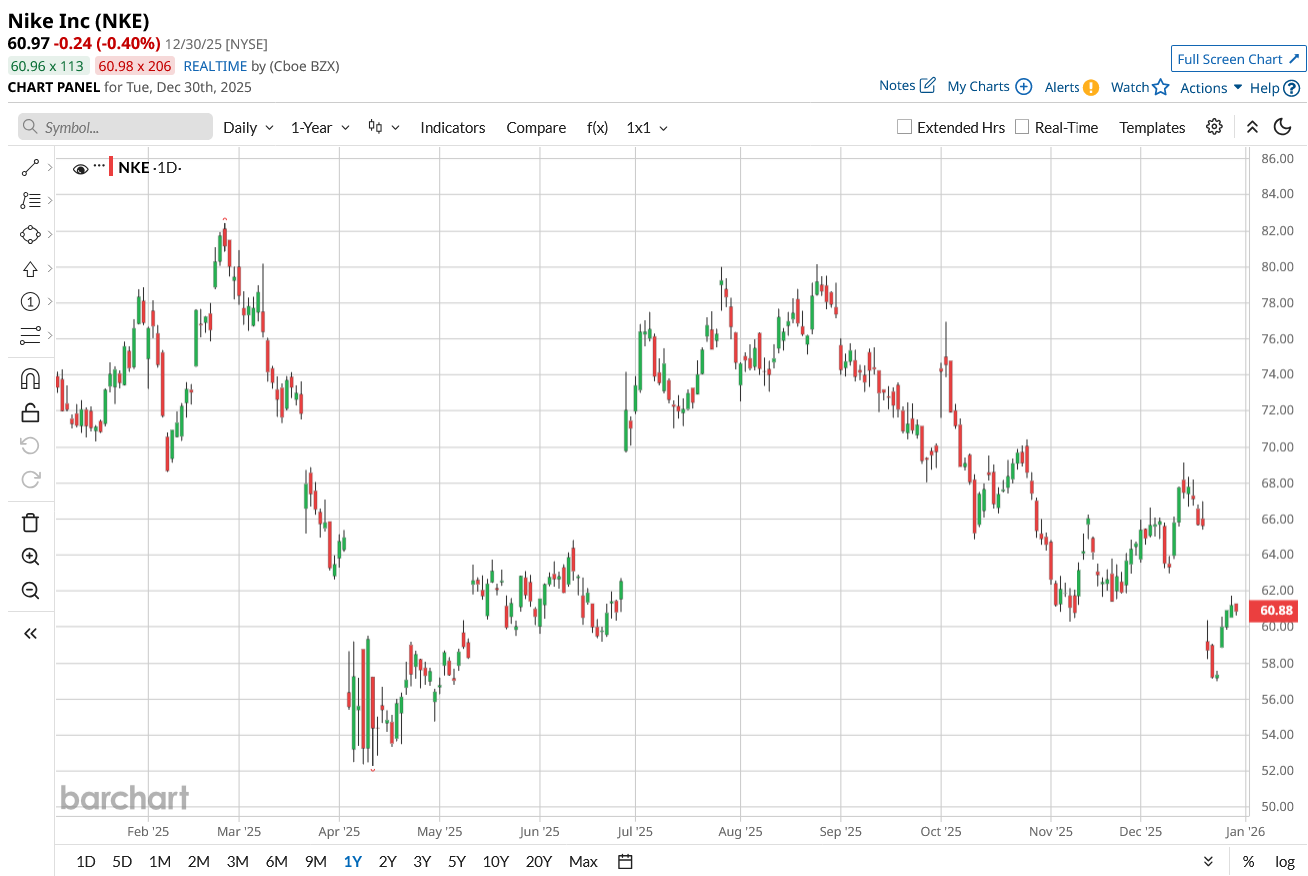The image size is (1308, 876).
Task: Select the 6M time range
Action: coord(276,861)
